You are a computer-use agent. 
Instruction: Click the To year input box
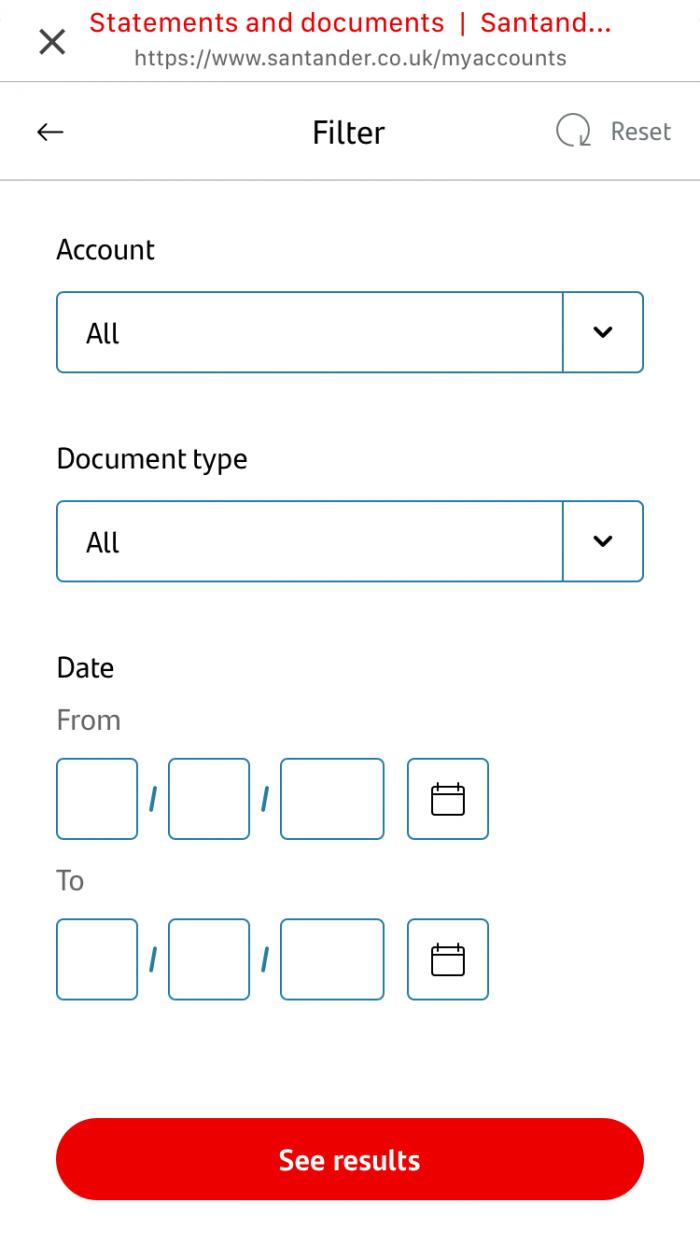[331, 959]
